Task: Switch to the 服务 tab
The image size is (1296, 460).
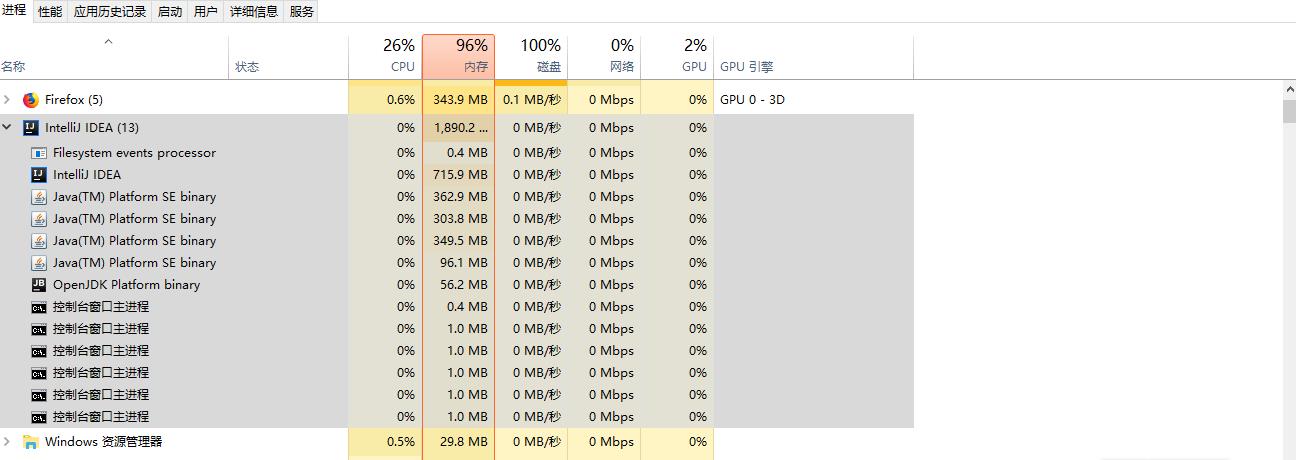Action: click(301, 12)
